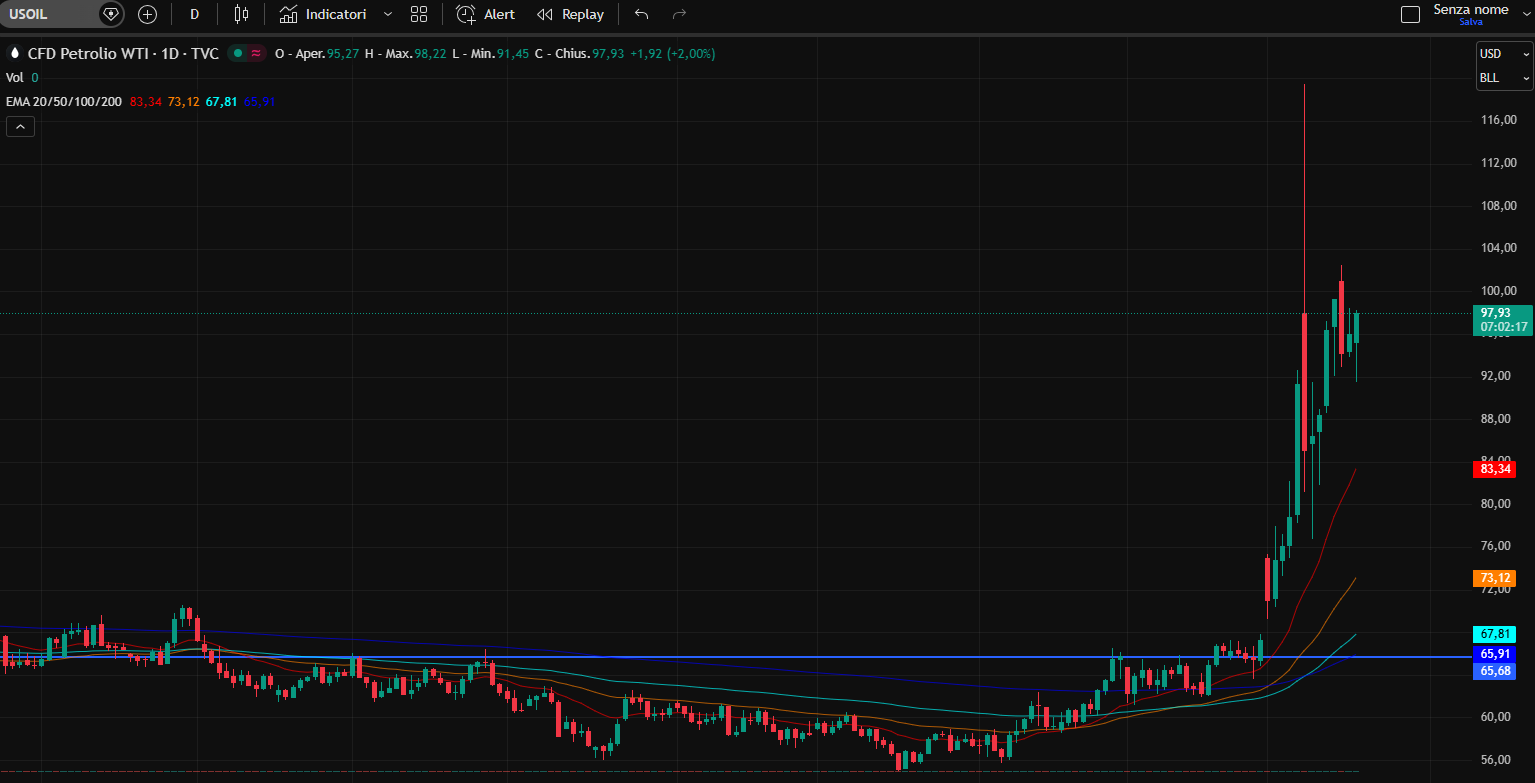Click the oil drop symbol logo
This screenshot has height=783, width=1535.
point(14,54)
